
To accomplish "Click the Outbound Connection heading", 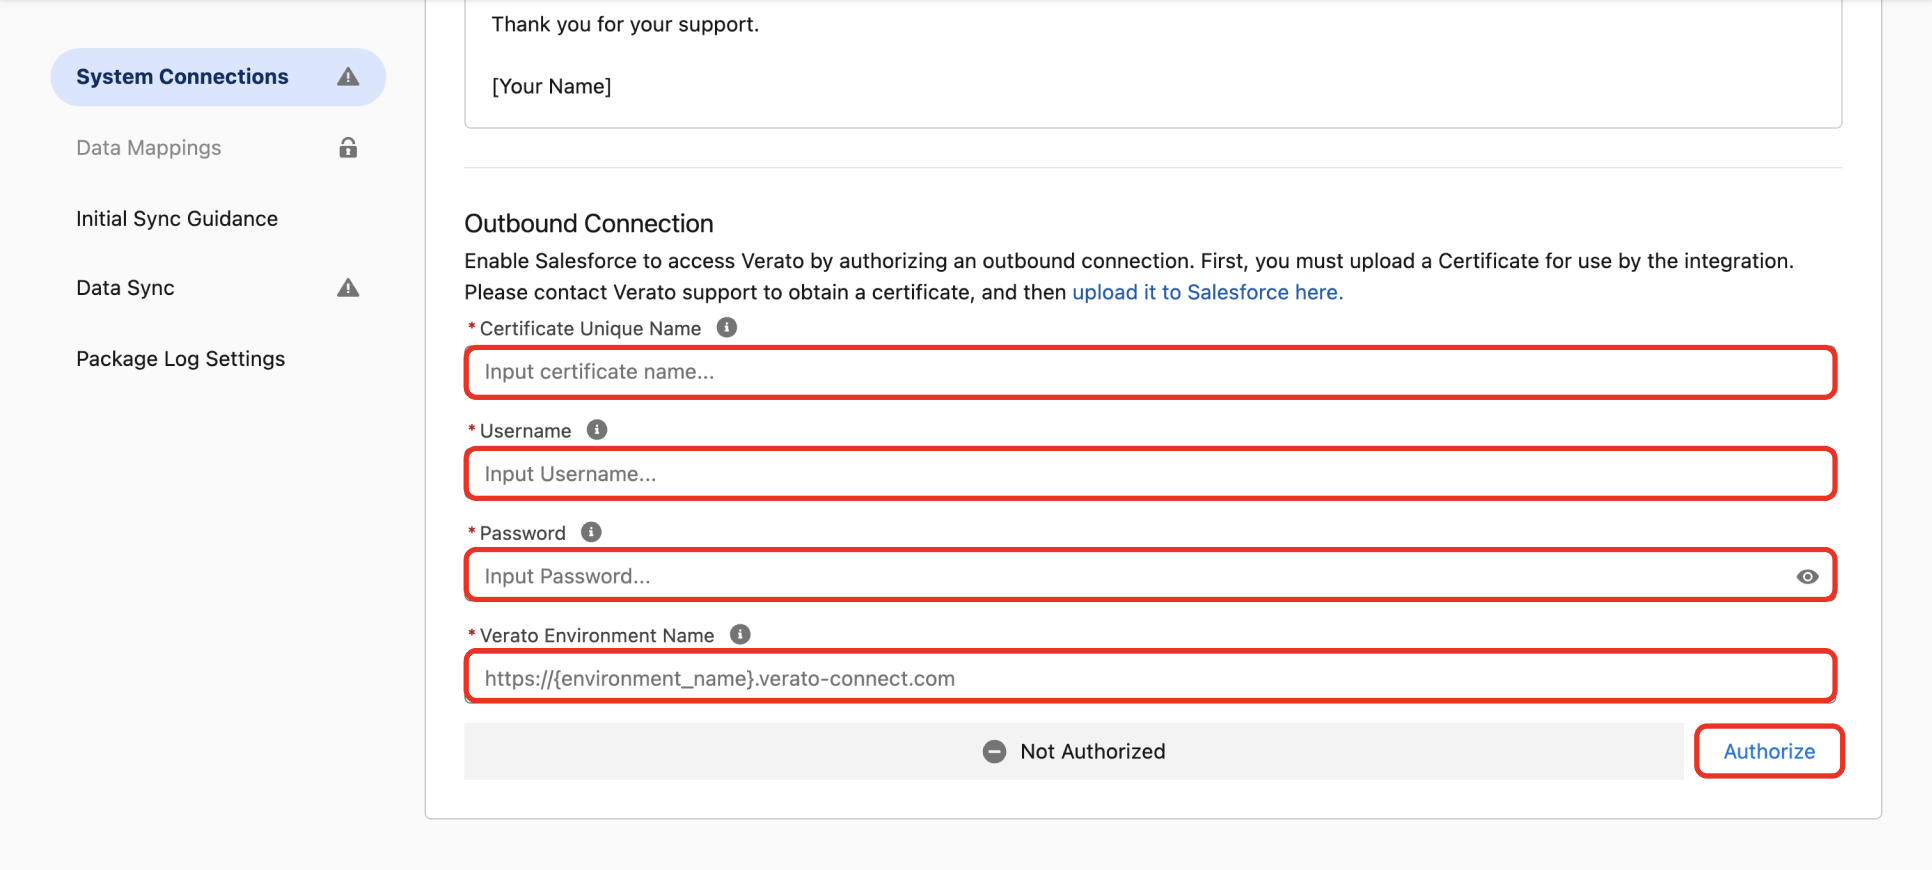I will tap(589, 223).
